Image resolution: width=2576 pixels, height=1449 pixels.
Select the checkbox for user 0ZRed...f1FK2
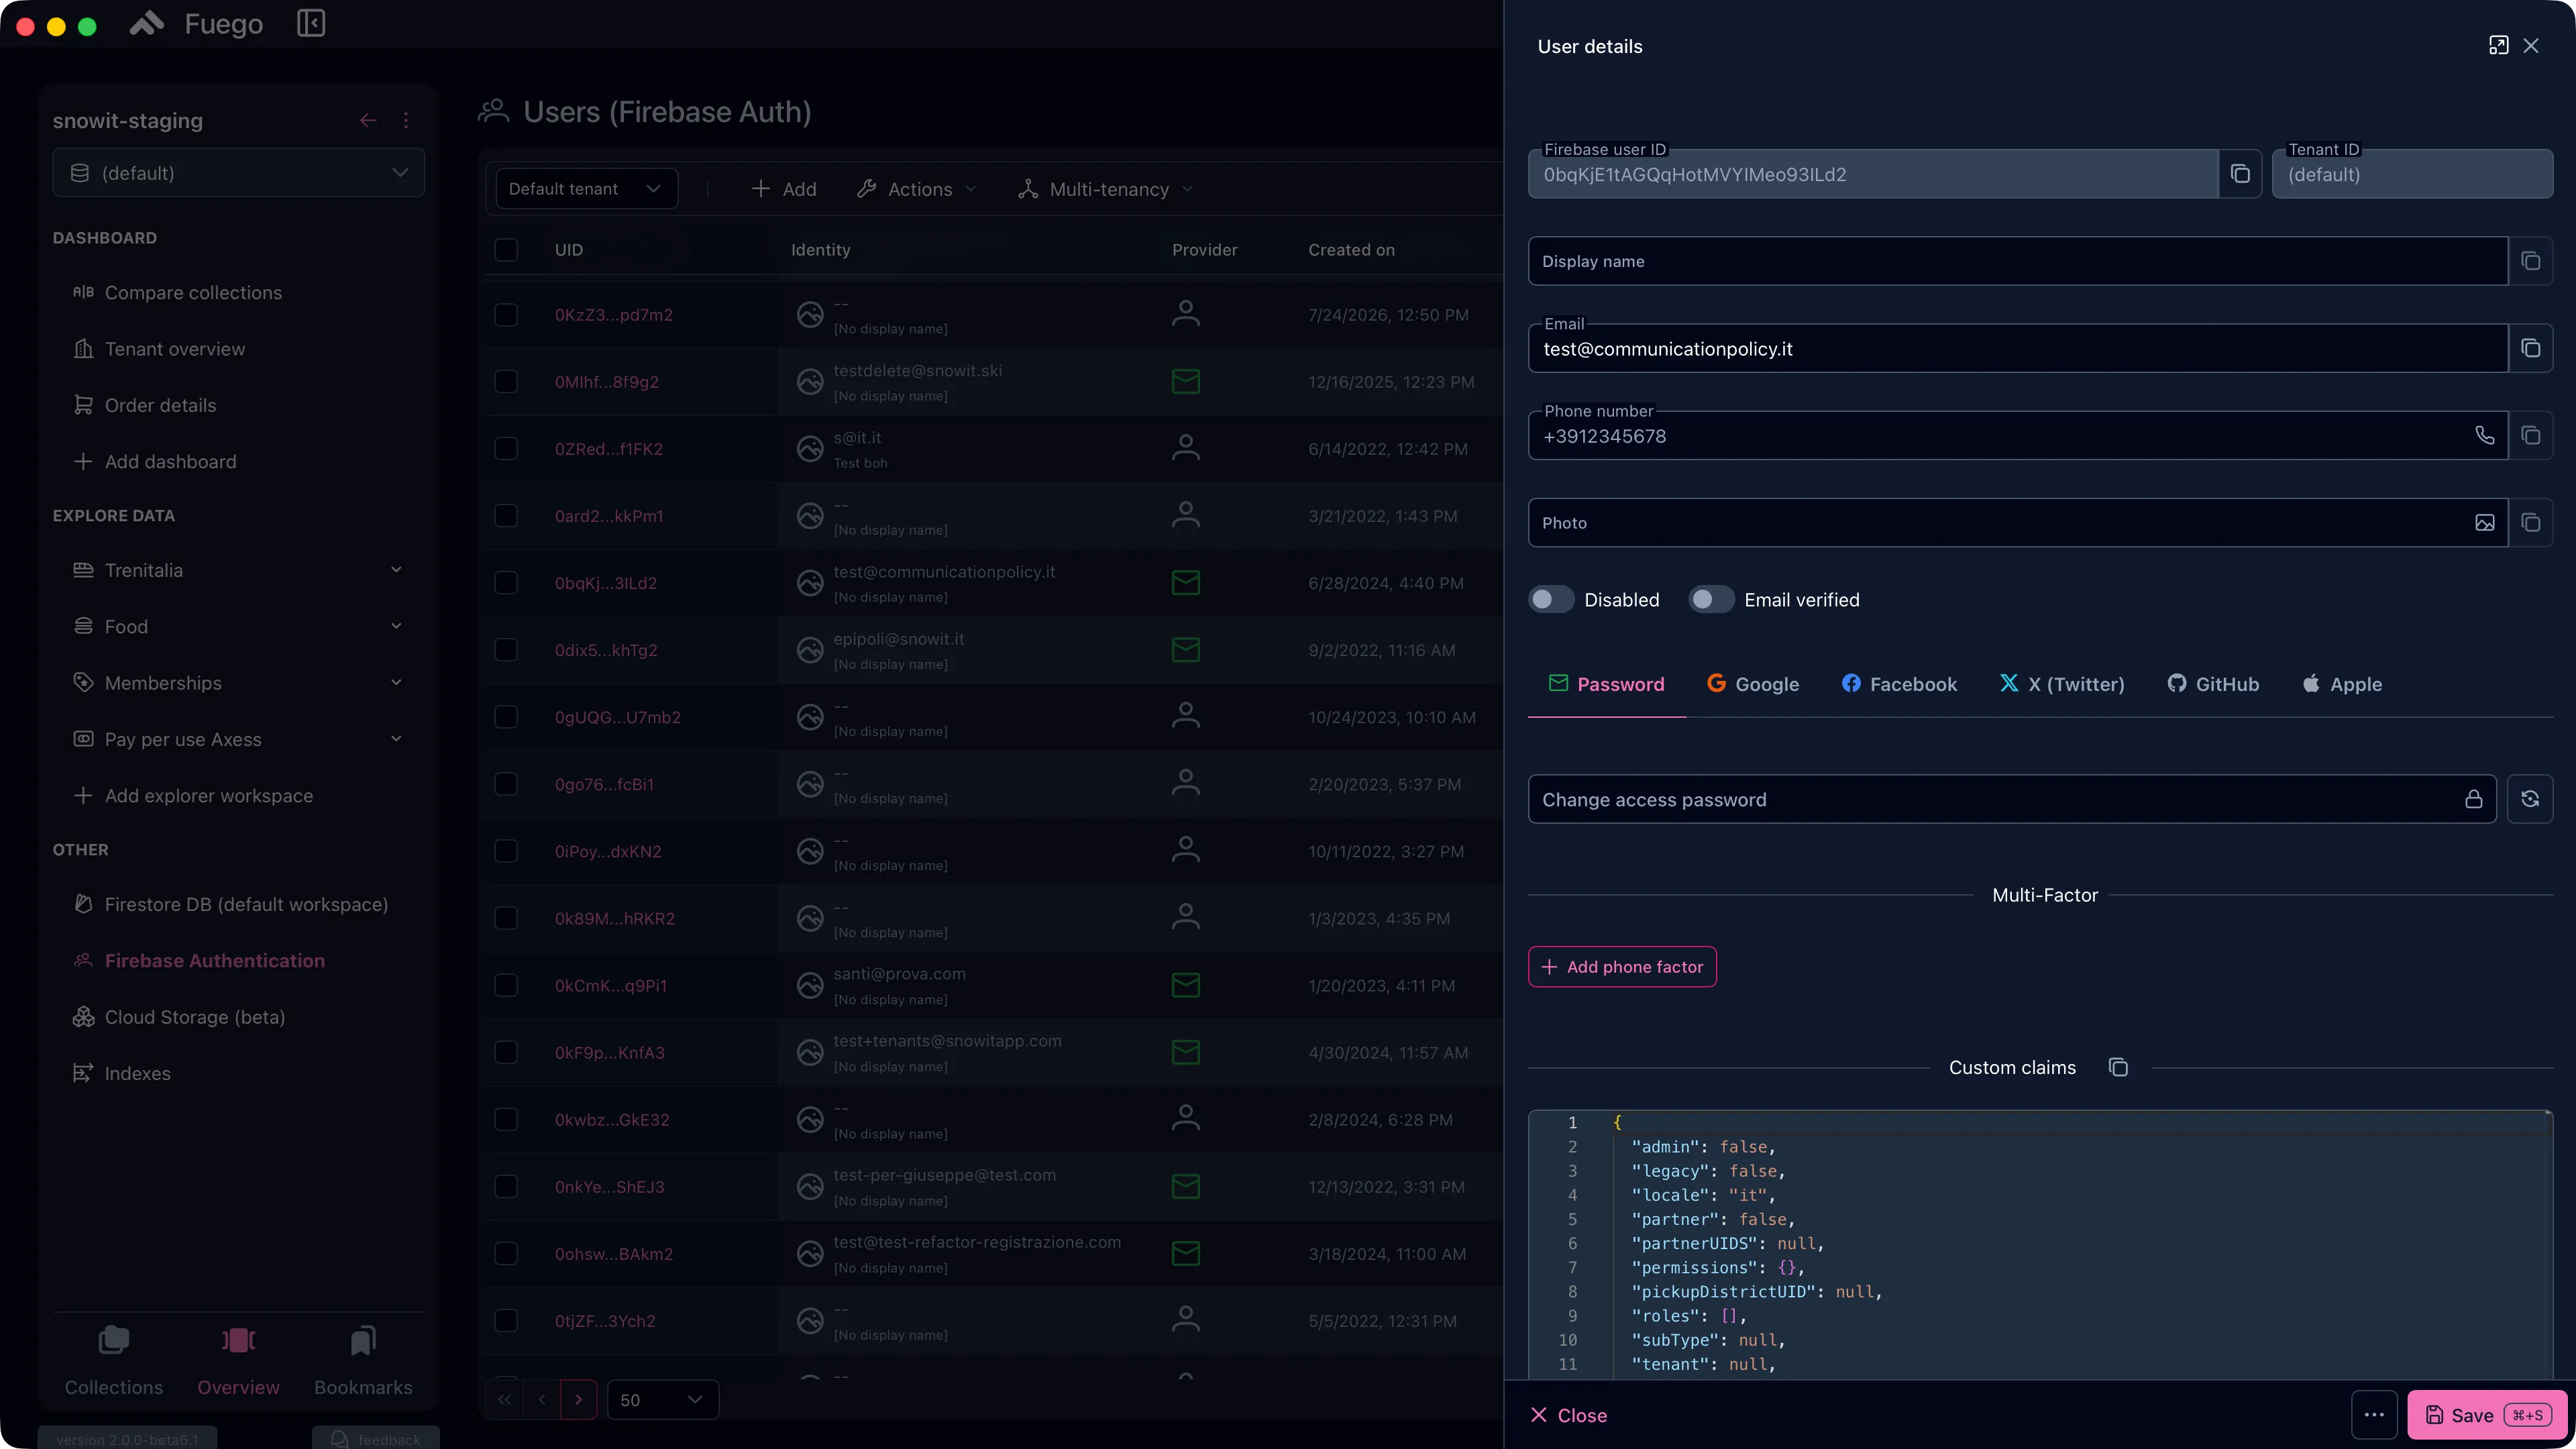point(506,448)
